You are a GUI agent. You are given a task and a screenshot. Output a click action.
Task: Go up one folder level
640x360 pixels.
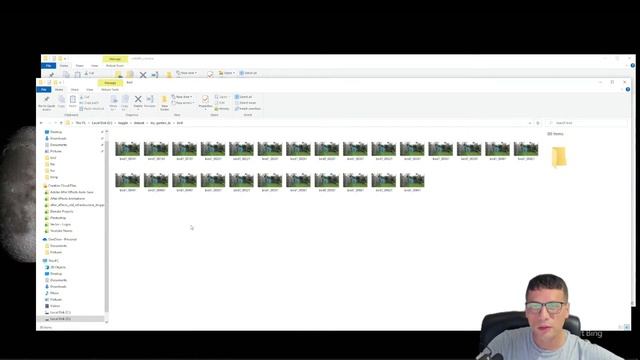[61, 123]
